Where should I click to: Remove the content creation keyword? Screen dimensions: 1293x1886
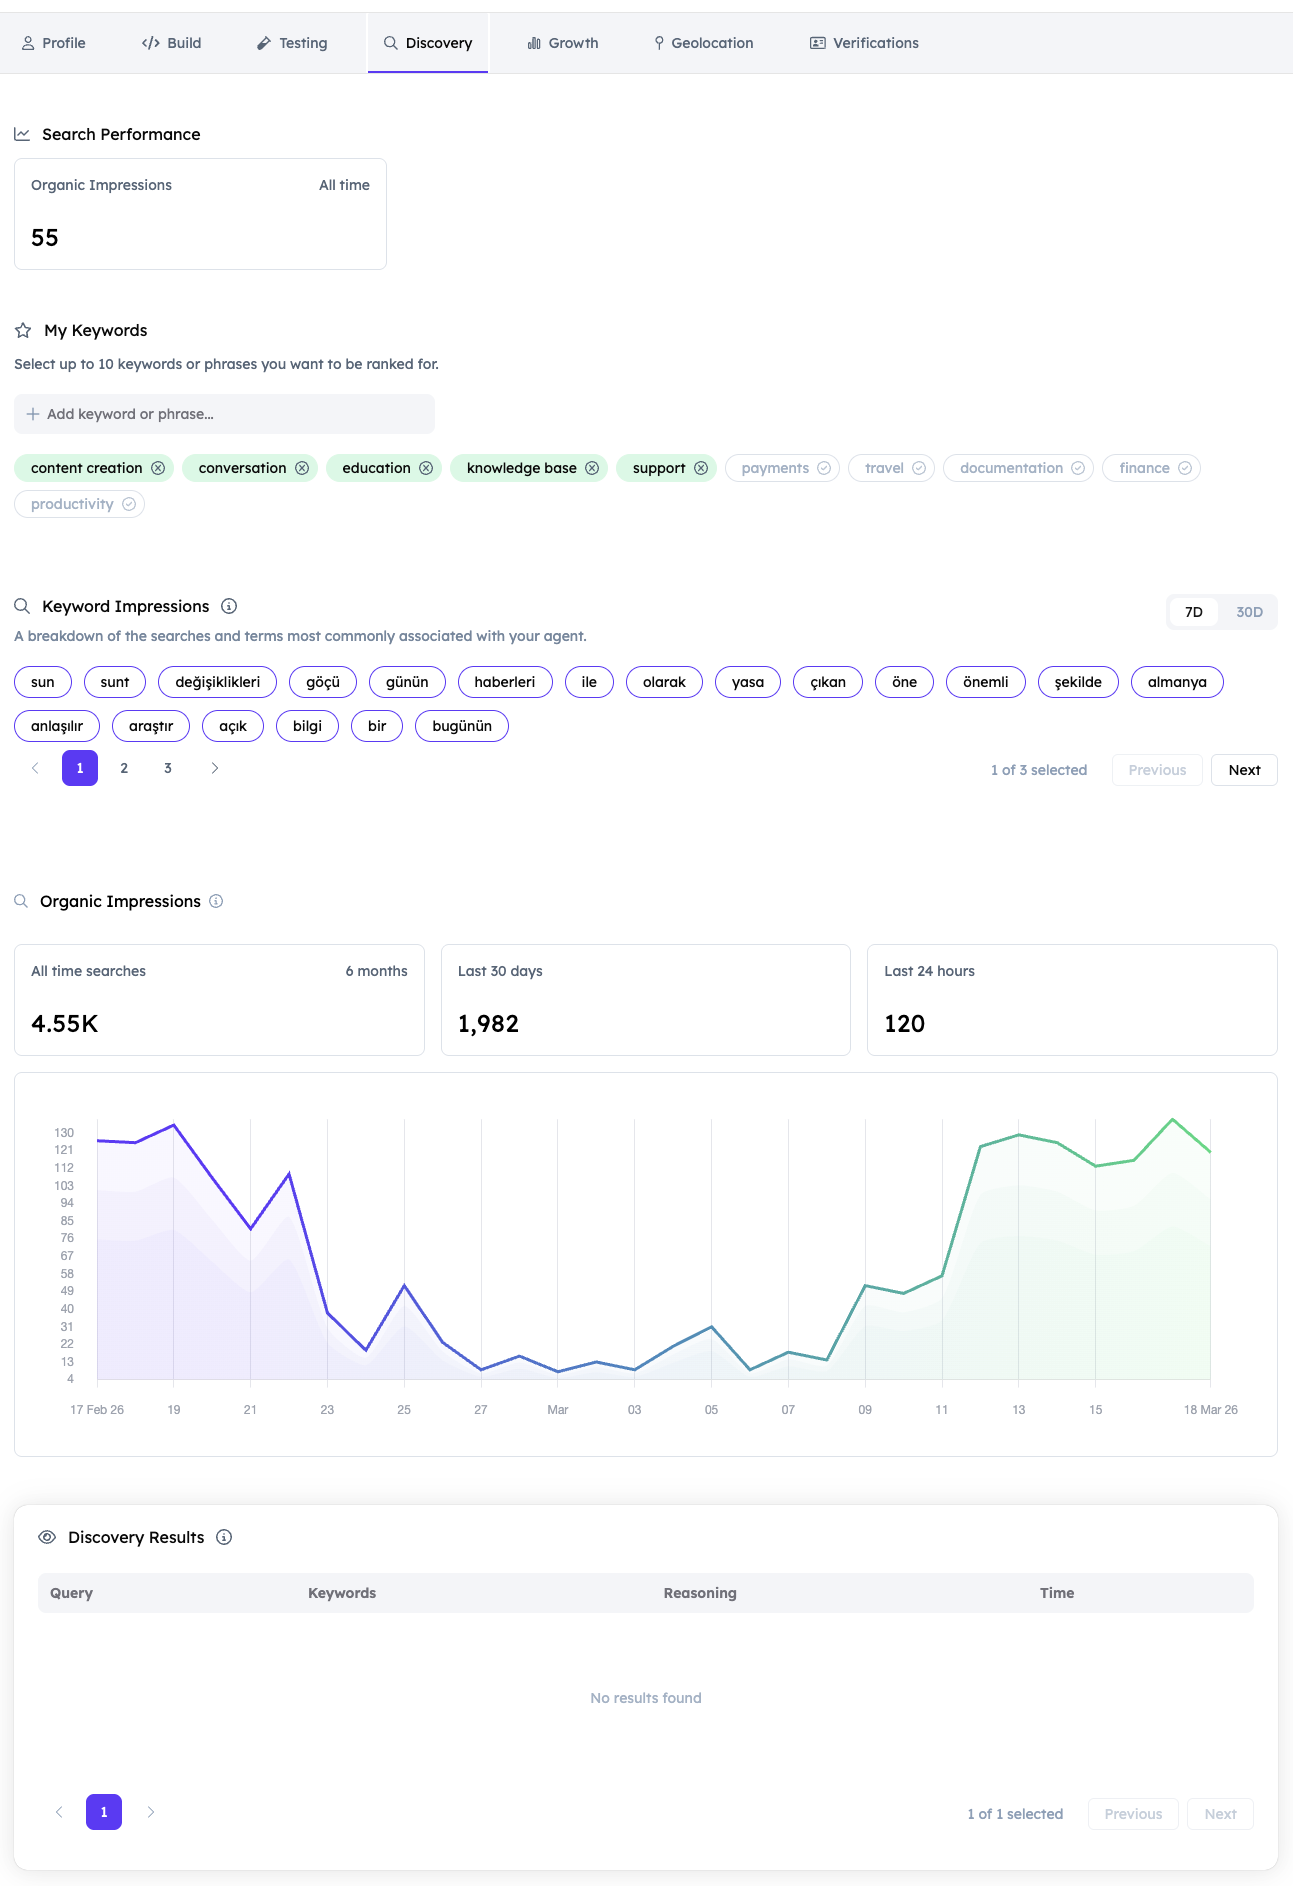[158, 468]
